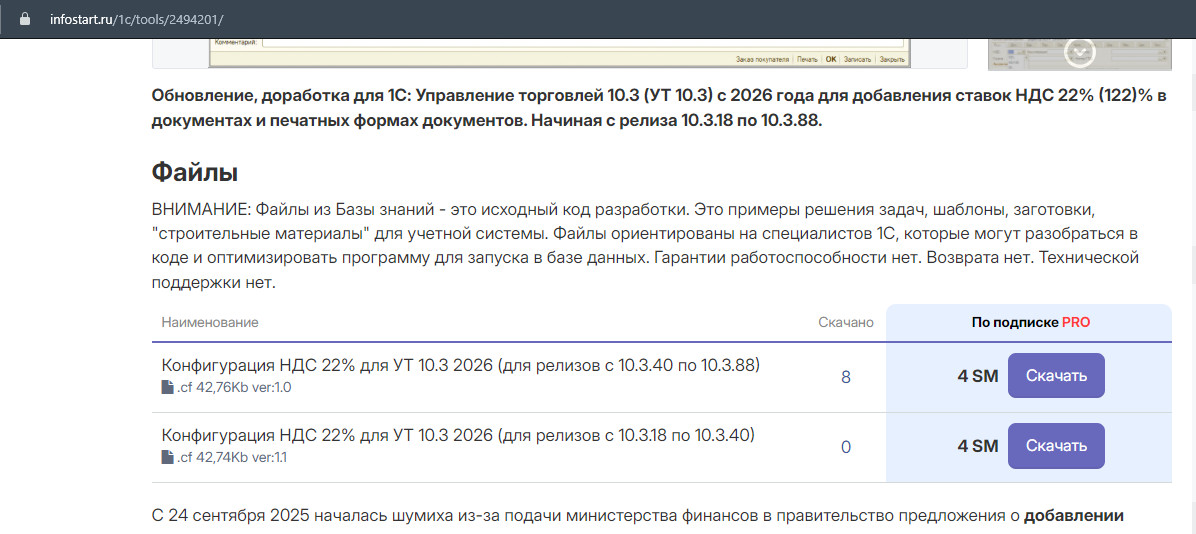Click the padlock site security icon
Screen dimensions: 1196x534
pyautogui.click(x=25, y=20)
